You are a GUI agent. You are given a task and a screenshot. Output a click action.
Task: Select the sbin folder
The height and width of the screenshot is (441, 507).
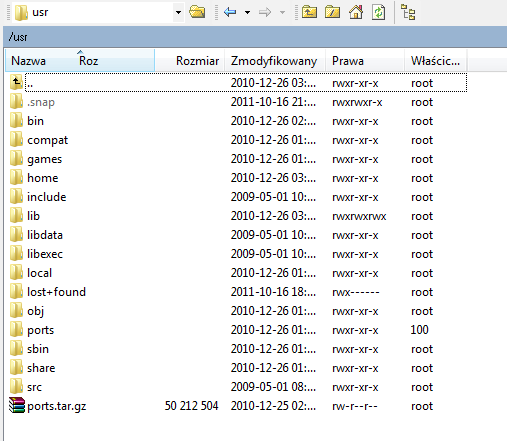coord(38,349)
